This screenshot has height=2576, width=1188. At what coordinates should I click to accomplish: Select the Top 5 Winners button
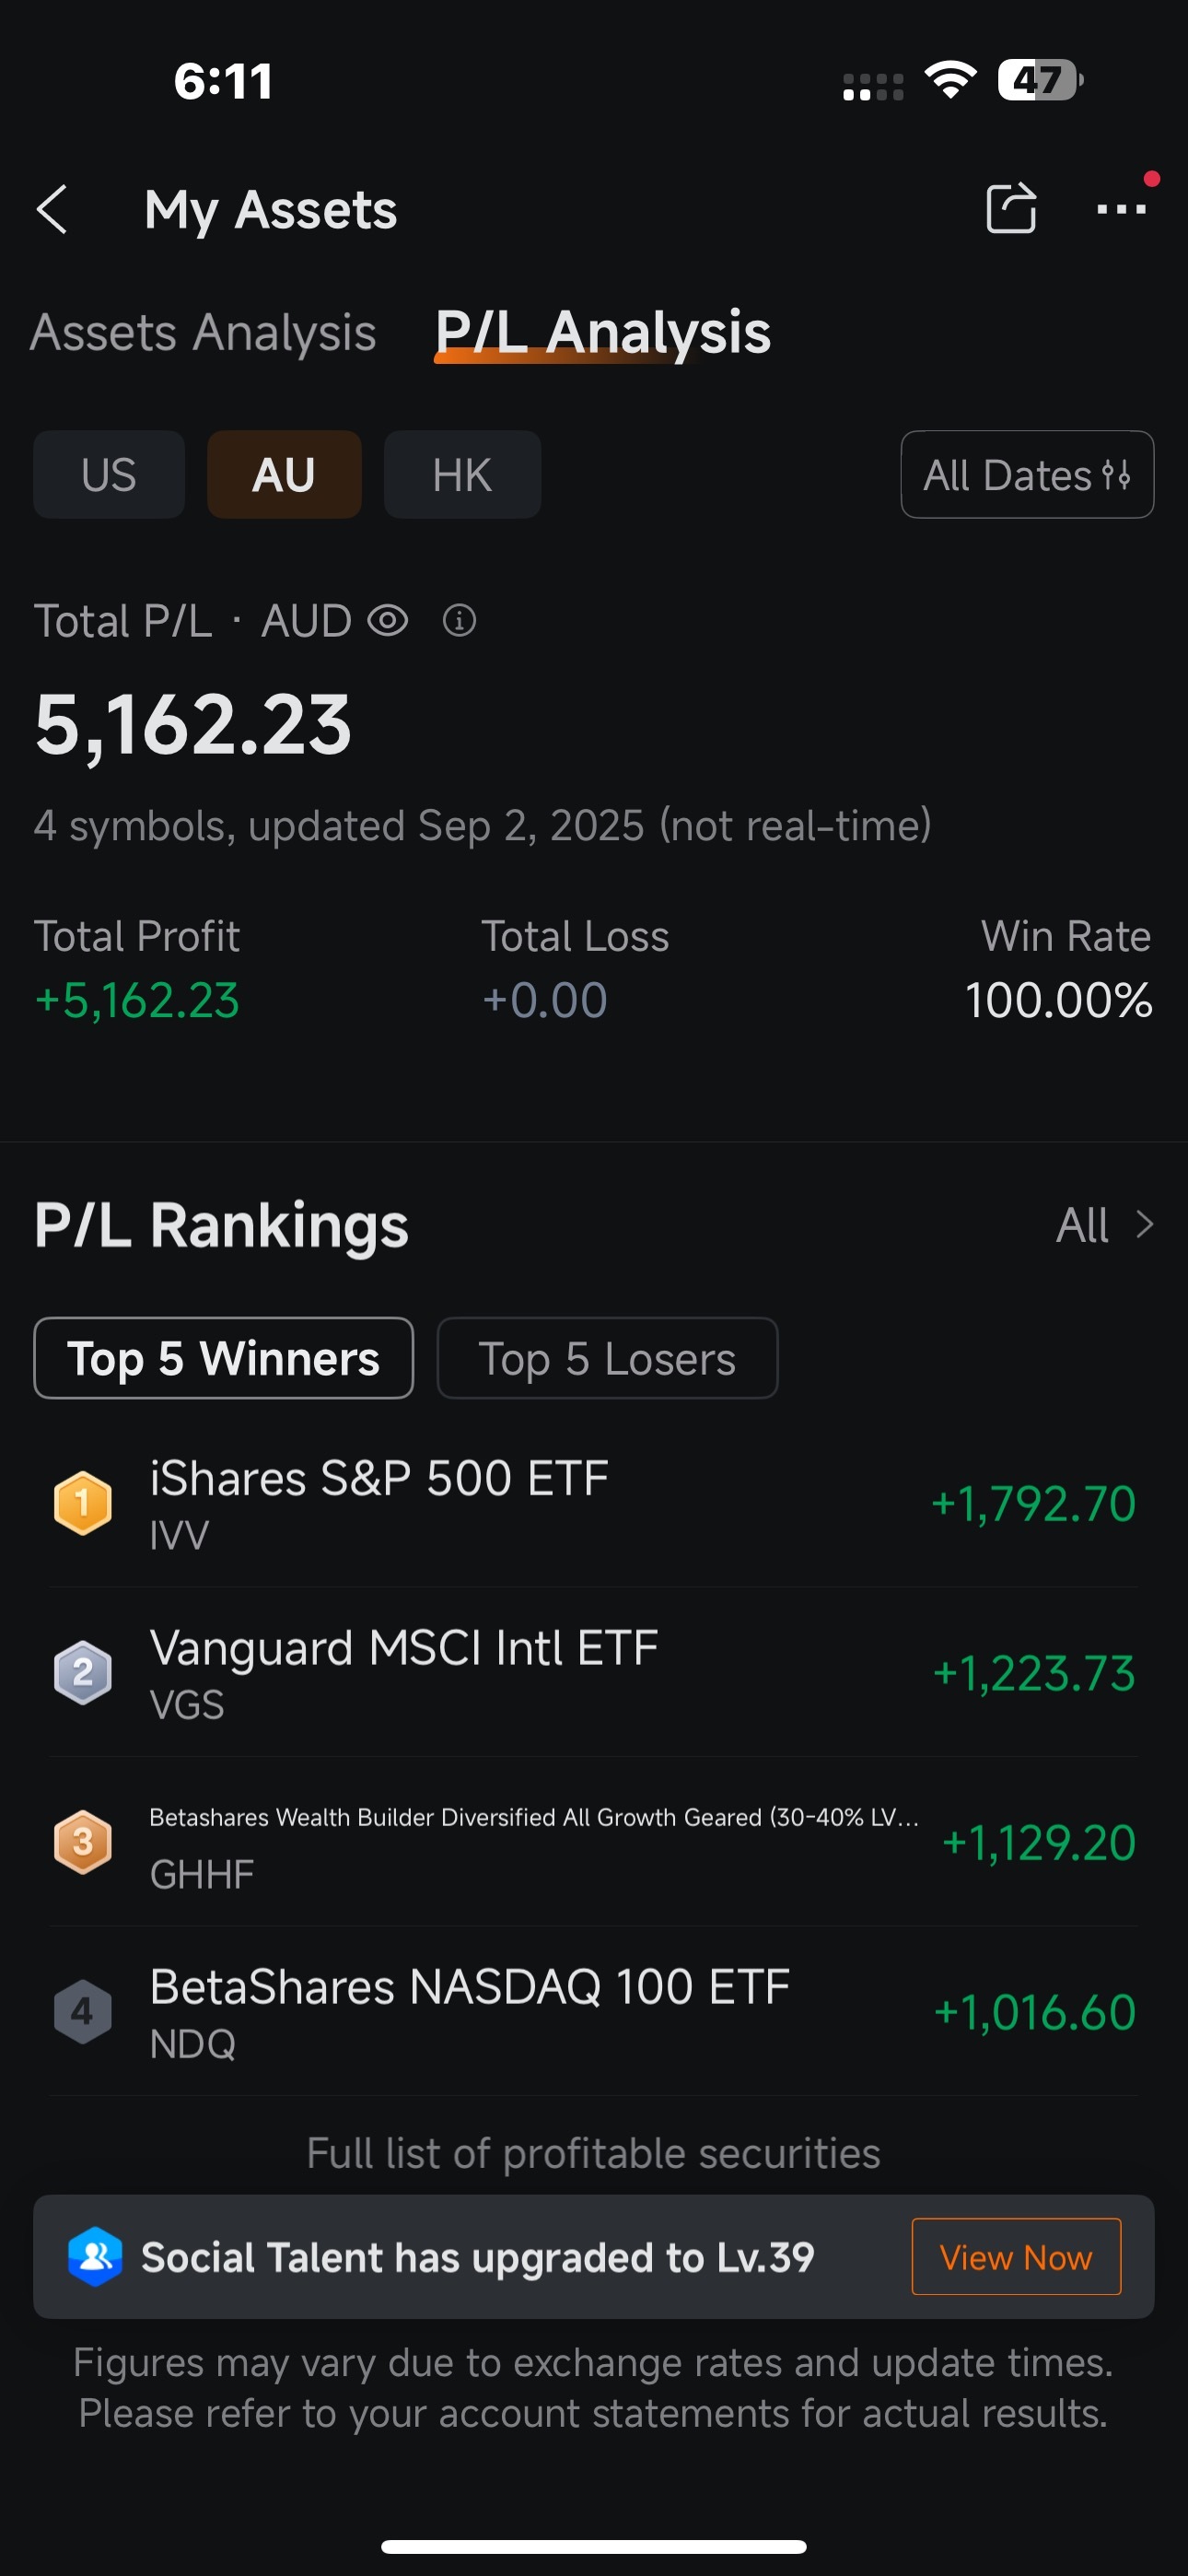coord(223,1358)
